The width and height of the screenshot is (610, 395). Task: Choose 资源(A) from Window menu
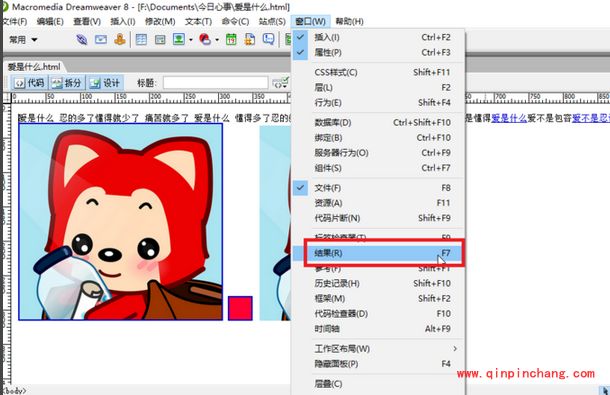378,203
